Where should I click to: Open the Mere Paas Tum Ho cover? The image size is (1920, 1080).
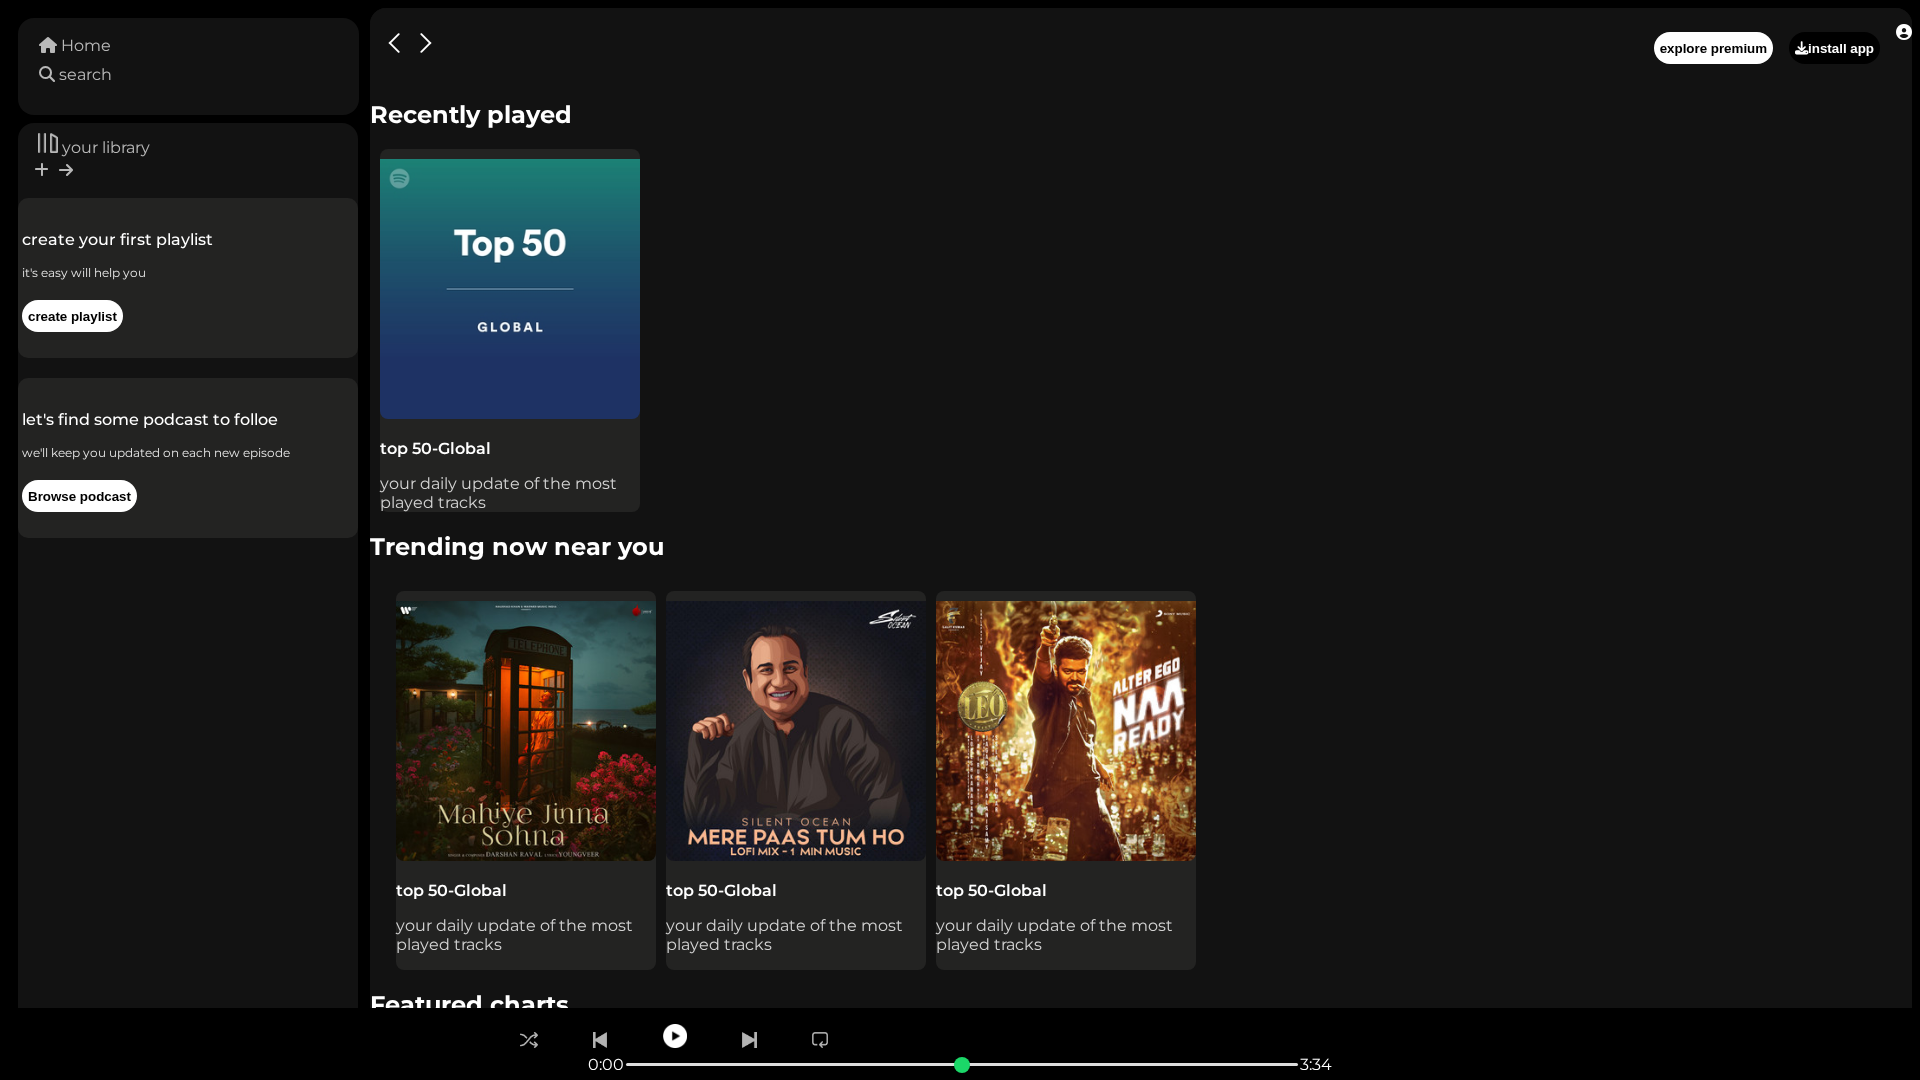796,731
